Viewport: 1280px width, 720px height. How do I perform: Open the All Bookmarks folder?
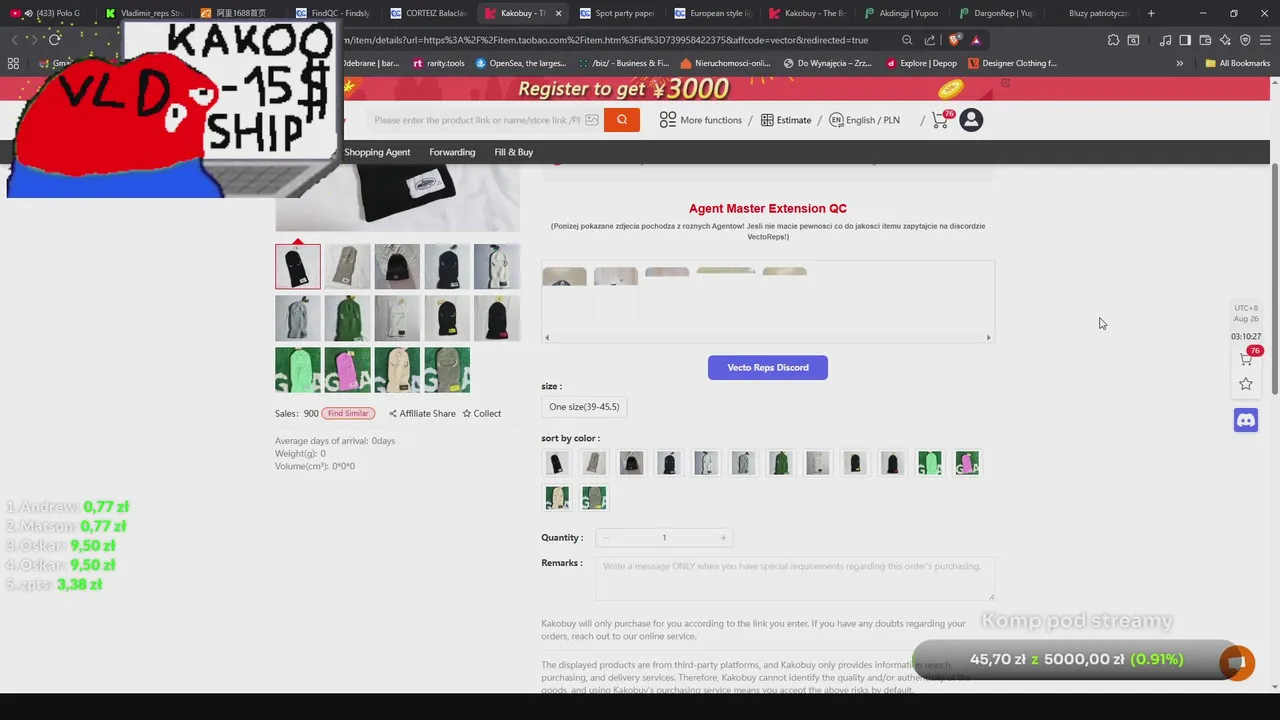click(x=1237, y=63)
